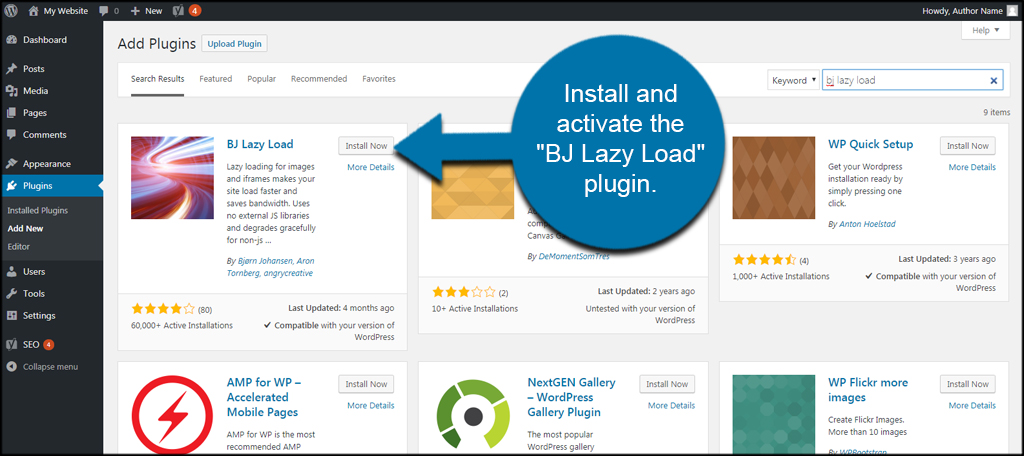Image resolution: width=1024 pixels, height=456 pixels.
Task: Visit My Website home icon
Action: 34,10
